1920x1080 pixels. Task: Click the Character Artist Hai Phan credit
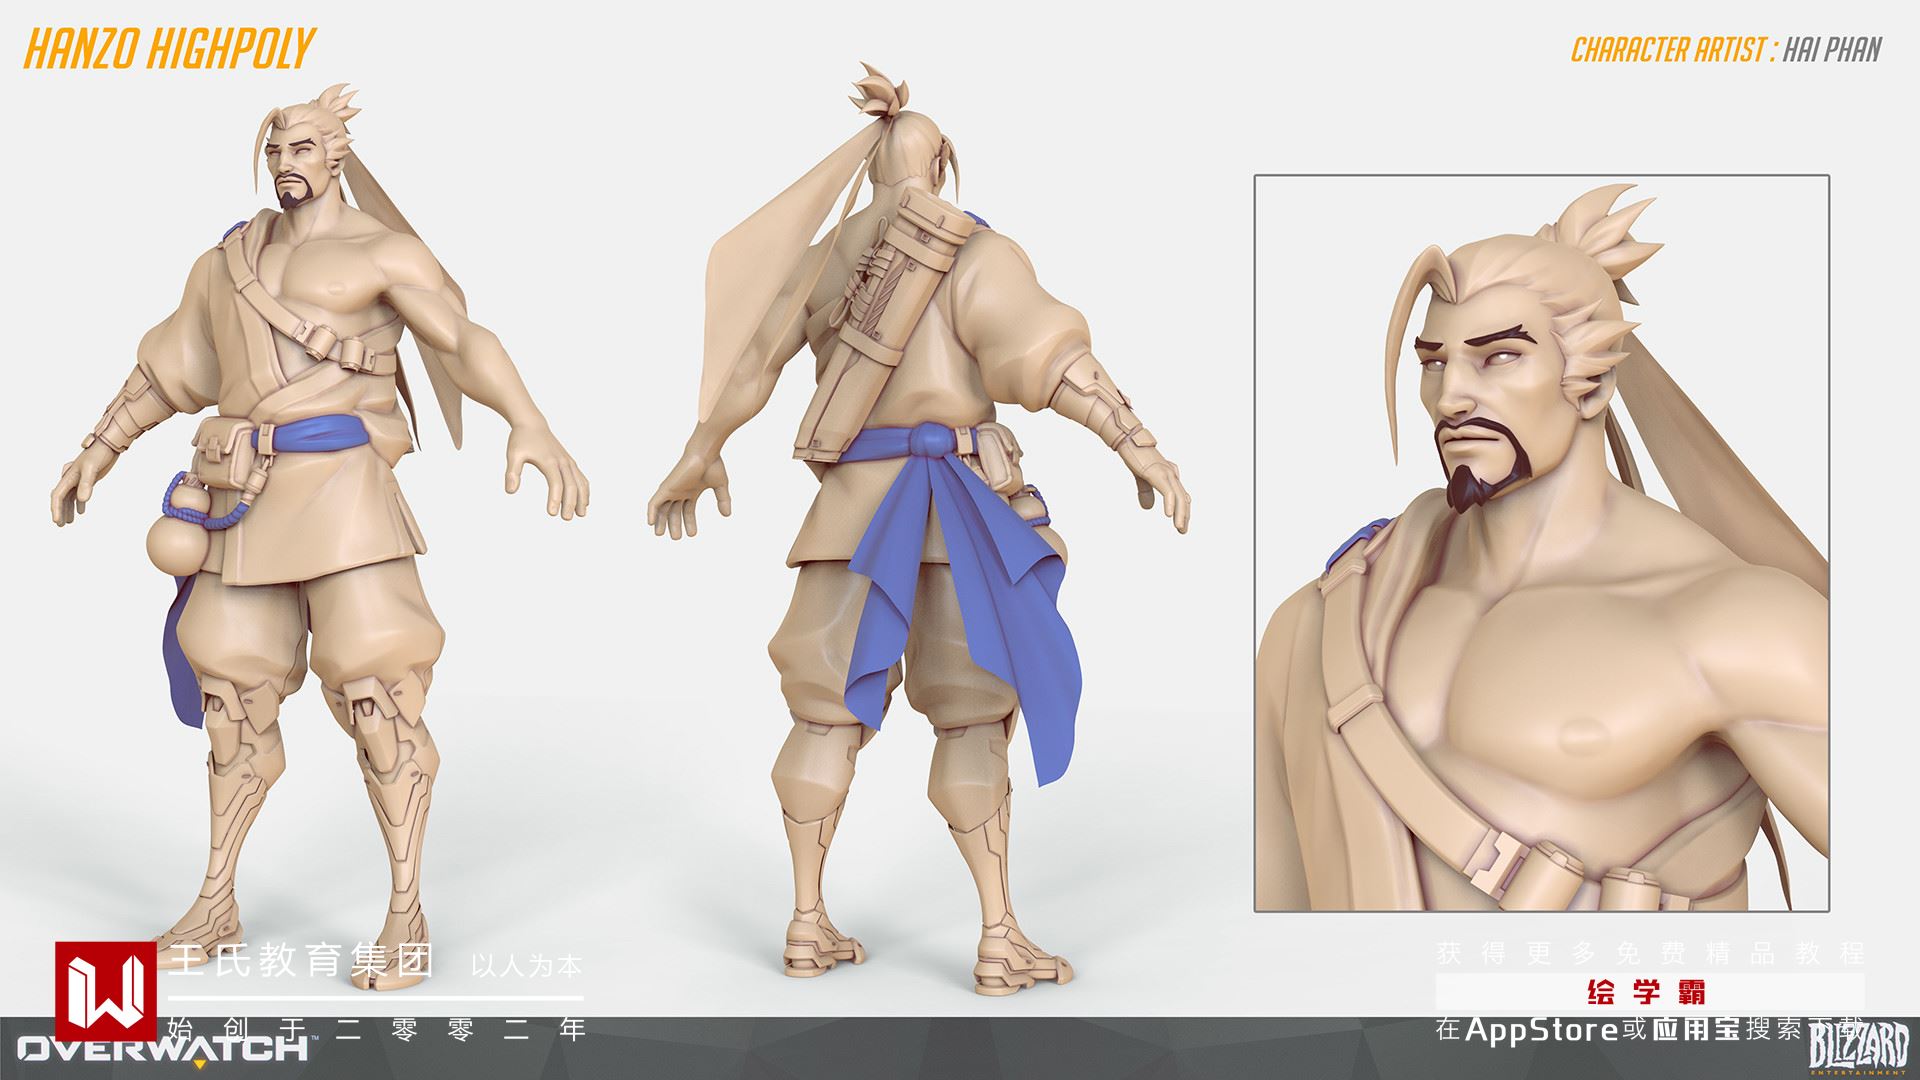tap(1726, 49)
